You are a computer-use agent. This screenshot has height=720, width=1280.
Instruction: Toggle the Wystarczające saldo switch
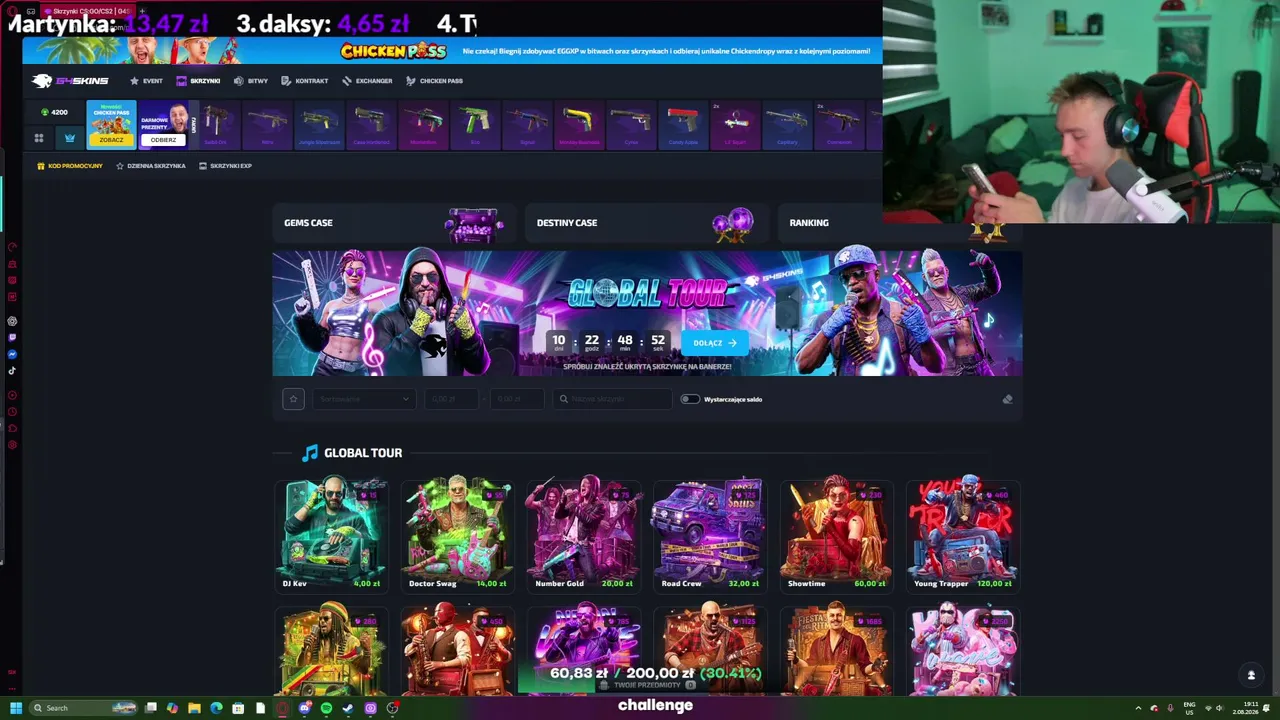690,399
